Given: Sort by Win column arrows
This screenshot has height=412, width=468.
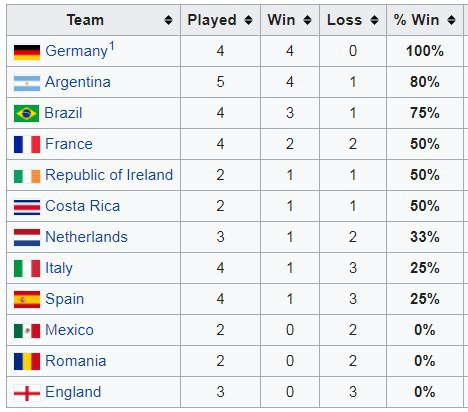Looking at the screenshot, I should 307,20.
